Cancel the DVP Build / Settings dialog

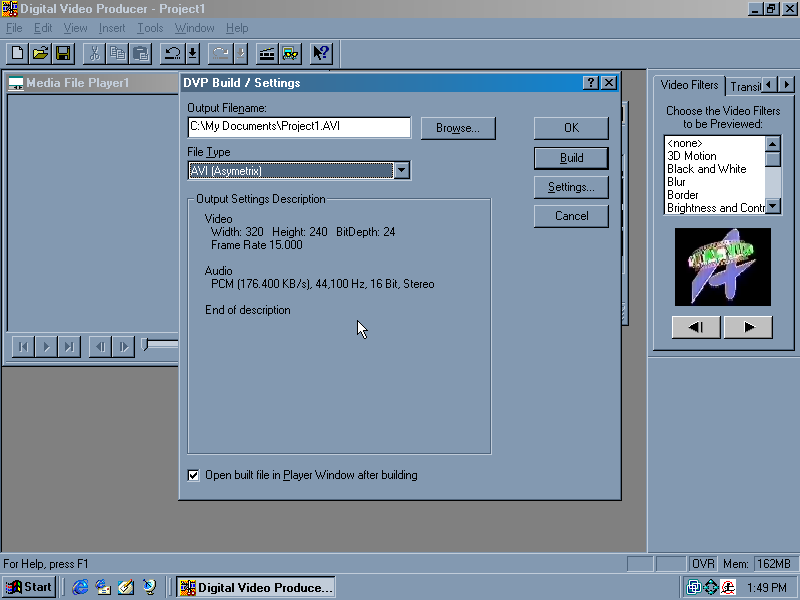click(x=571, y=216)
